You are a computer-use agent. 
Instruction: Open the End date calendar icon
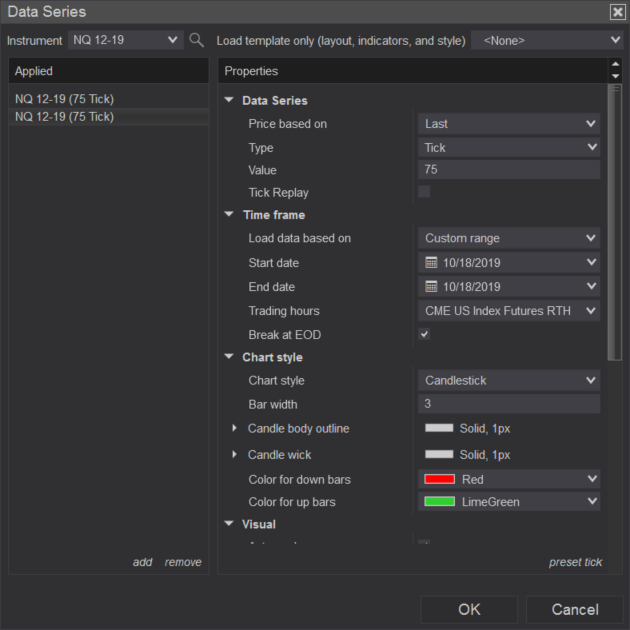pyautogui.click(x=431, y=287)
